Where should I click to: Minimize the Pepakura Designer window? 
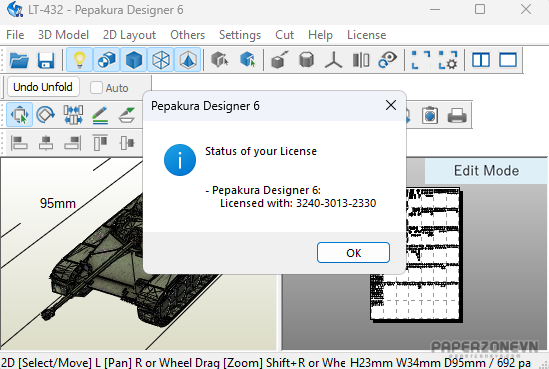435,9
